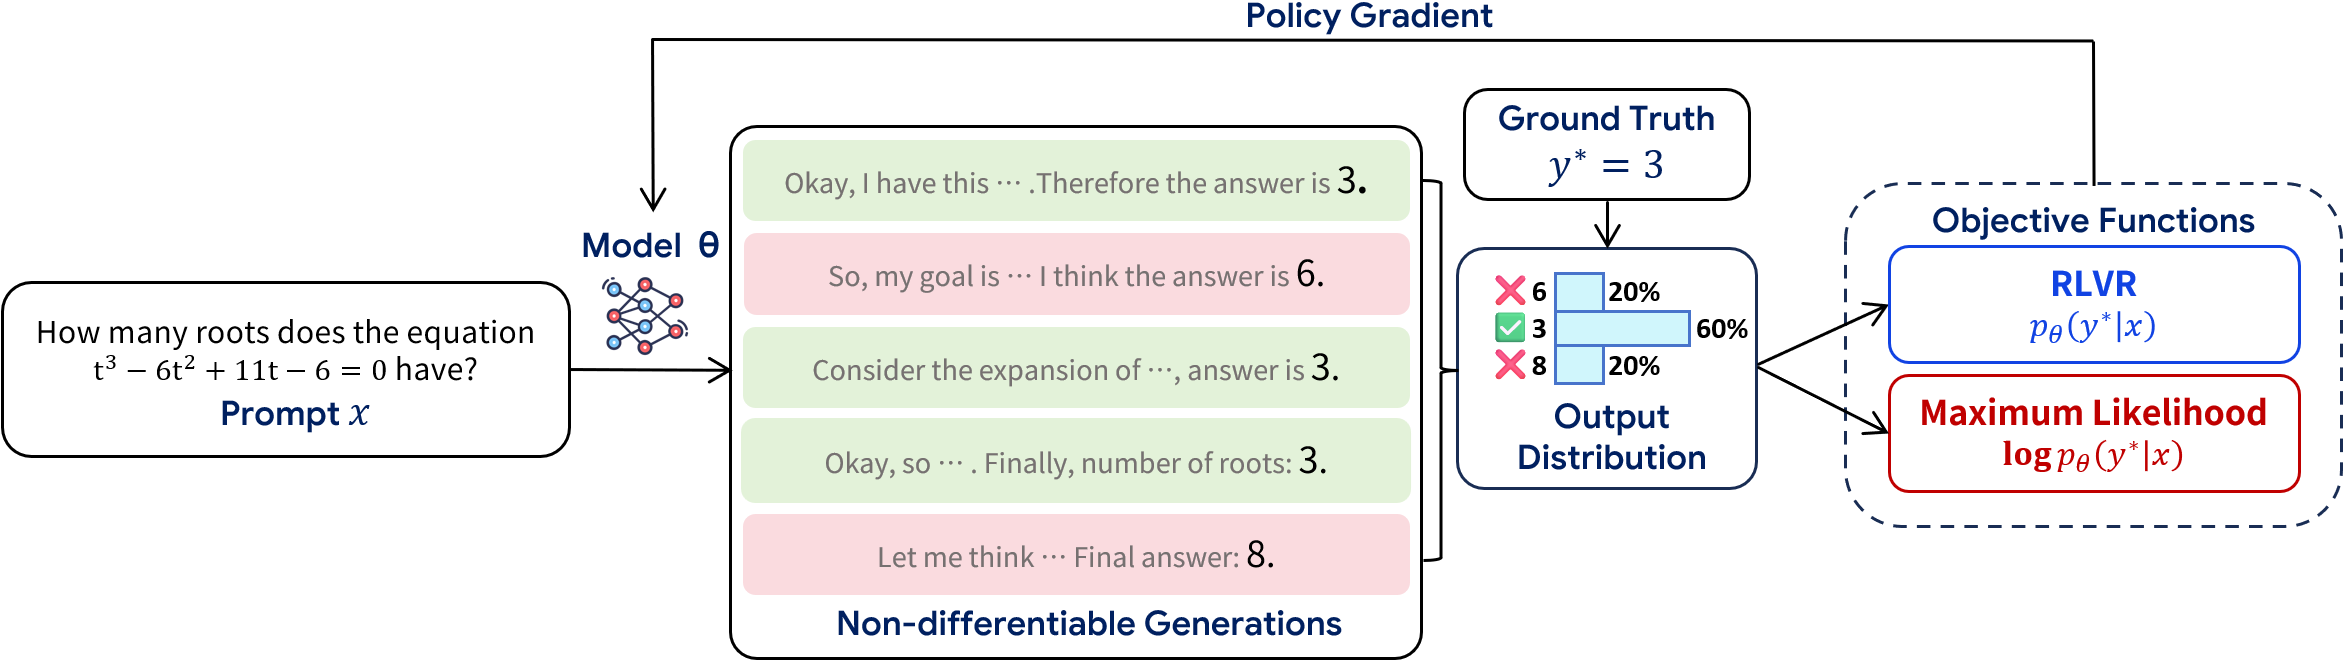Click the neural network model icon
The width and height of the screenshot is (2345, 661).
coord(645,316)
